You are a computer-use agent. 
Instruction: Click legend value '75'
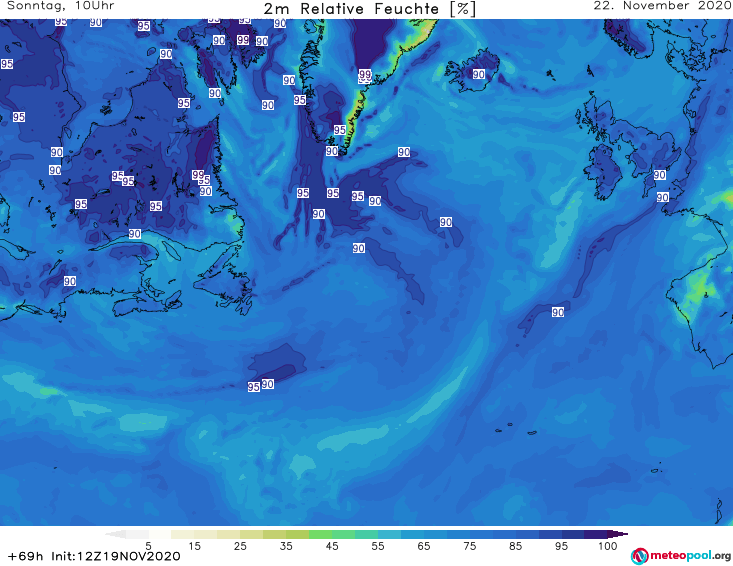point(469,546)
